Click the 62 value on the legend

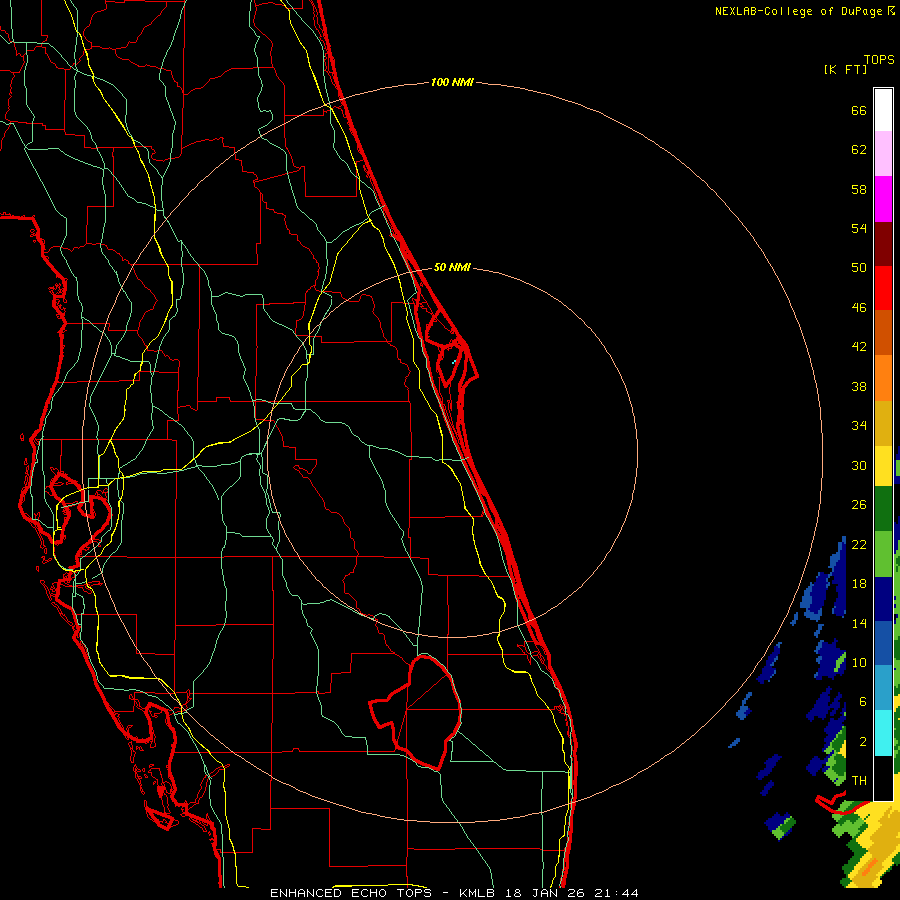point(859,150)
